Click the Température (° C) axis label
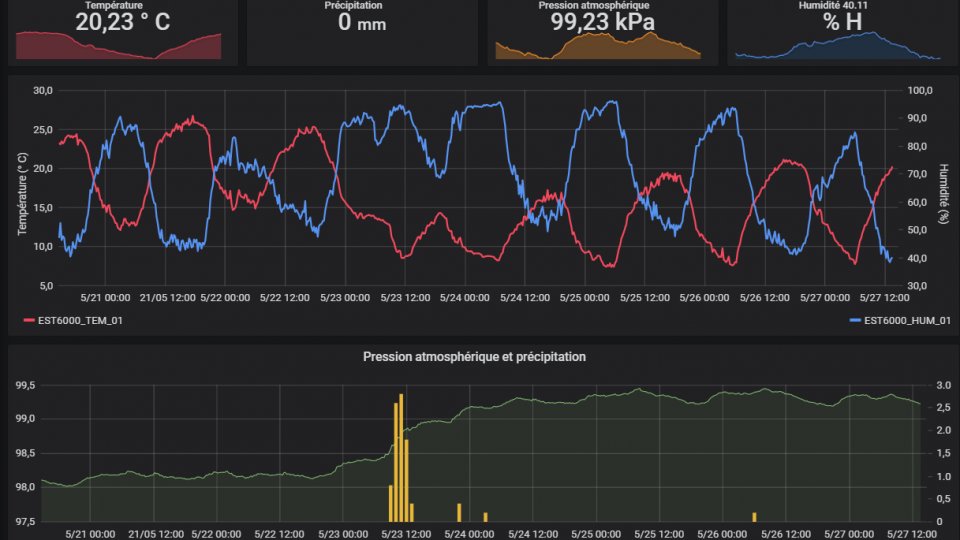Screen dimensions: 960x540 coord(22,194)
